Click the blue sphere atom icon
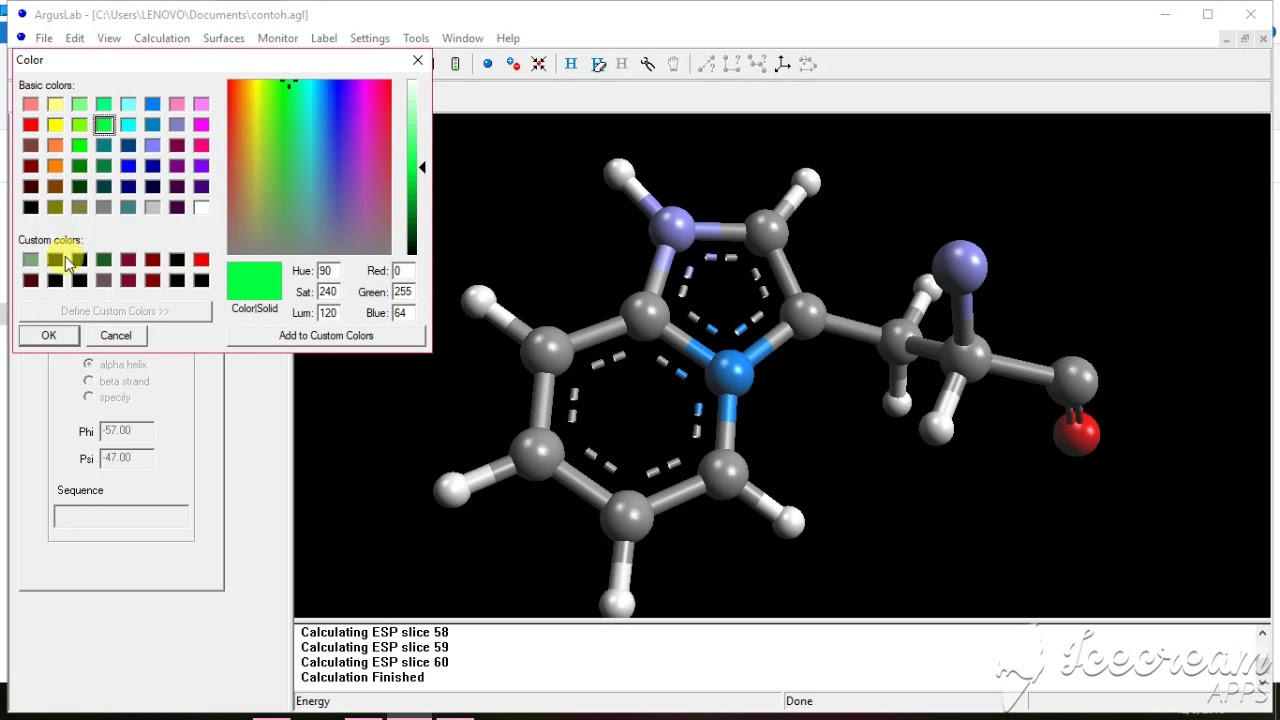The height and width of the screenshot is (720, 1280). (488, 64)
